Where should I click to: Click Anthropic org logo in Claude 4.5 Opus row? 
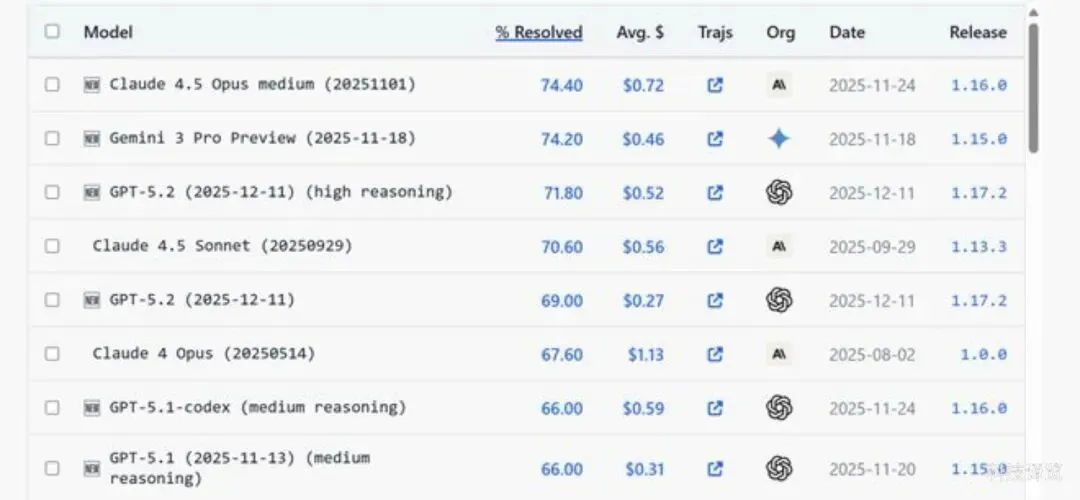point(779,85)
